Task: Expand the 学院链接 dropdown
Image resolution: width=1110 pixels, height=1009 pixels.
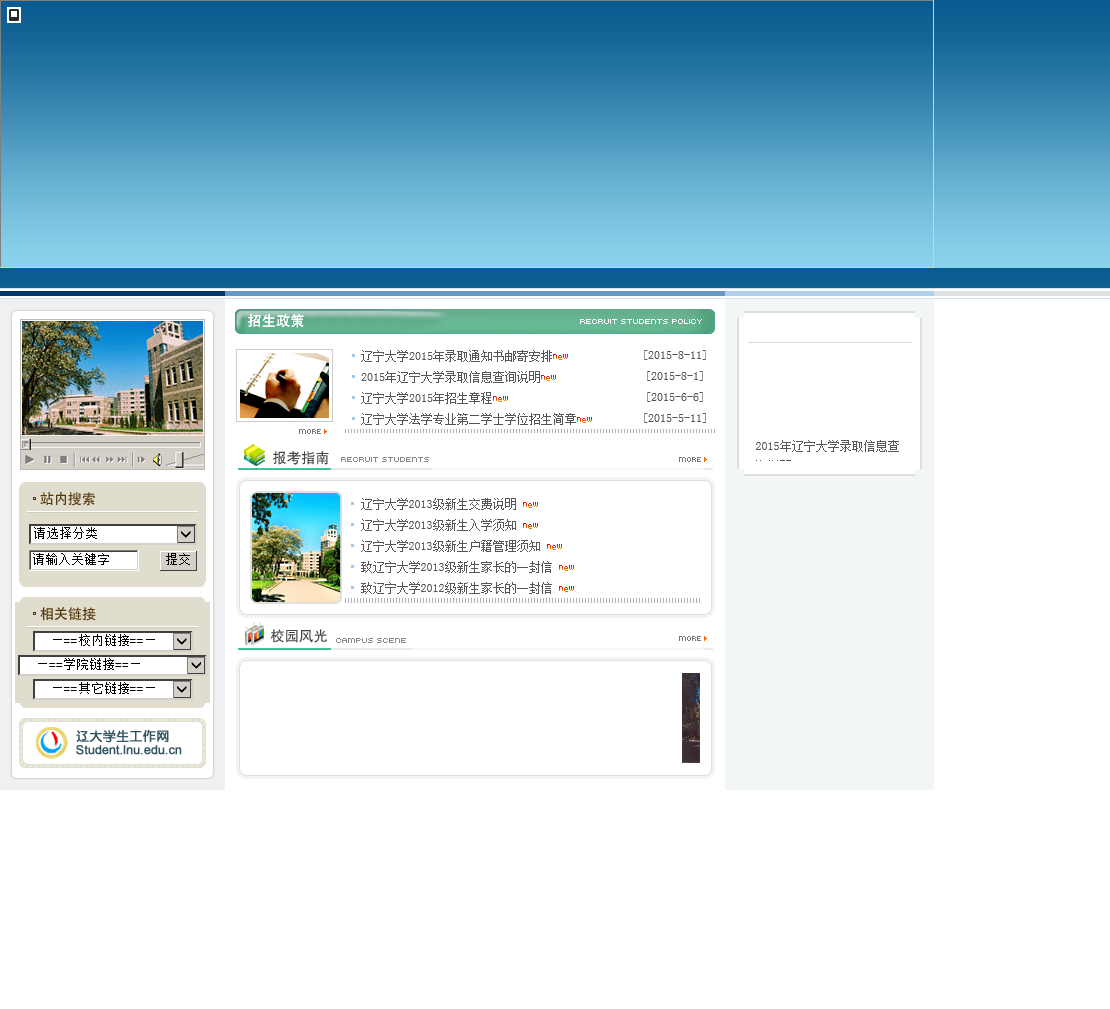Action: pos(112,665)
